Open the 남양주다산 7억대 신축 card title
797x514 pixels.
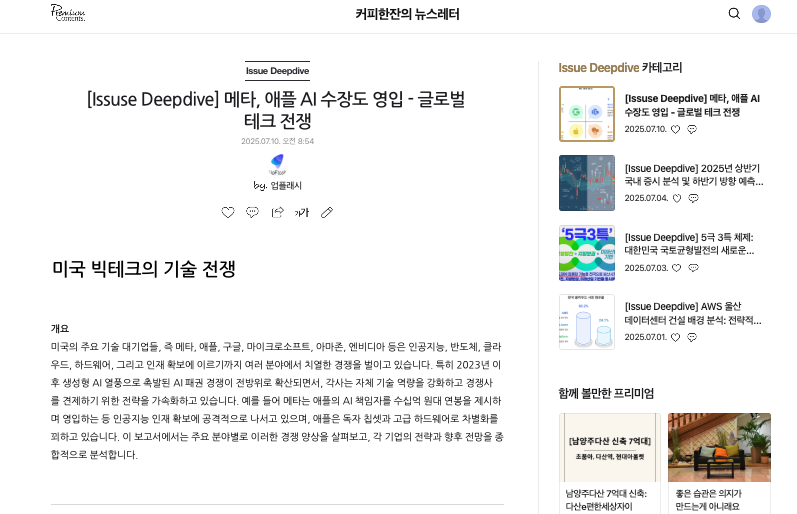pos(606,500)
